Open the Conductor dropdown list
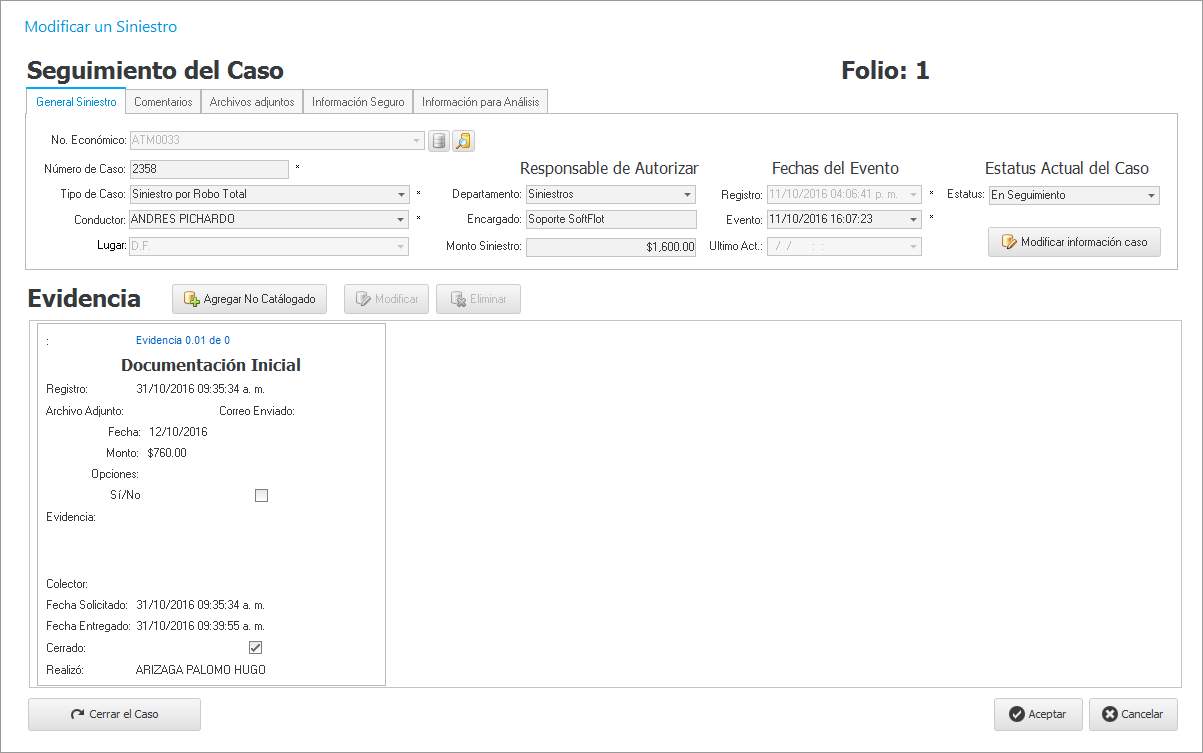The image size is (1203, 753). [x=401, y=220]
